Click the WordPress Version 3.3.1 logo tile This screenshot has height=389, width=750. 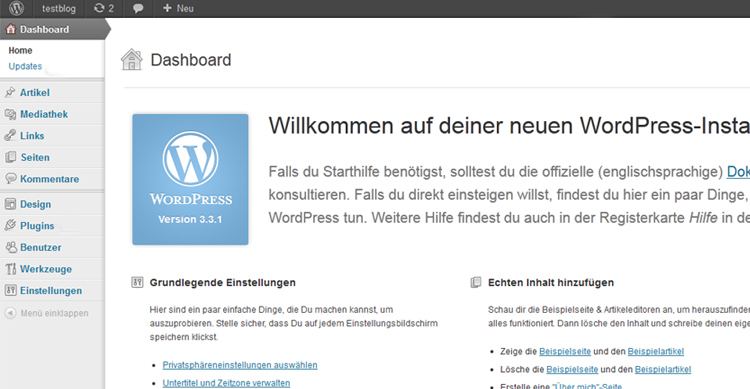[x=190, y=179]
